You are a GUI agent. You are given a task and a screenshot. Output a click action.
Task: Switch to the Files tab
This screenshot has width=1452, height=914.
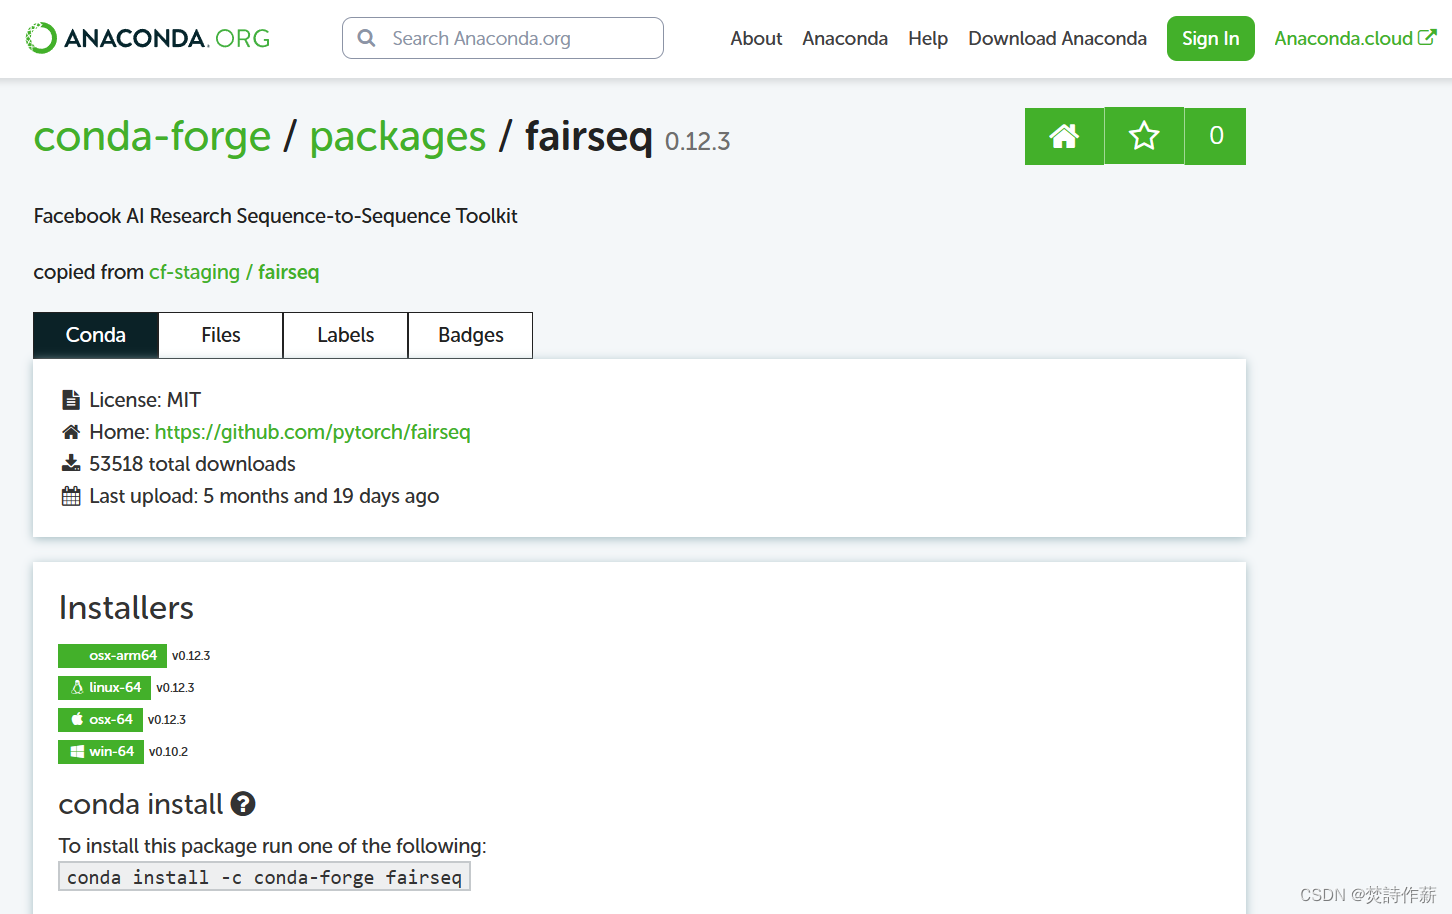[x=220, y=335]
